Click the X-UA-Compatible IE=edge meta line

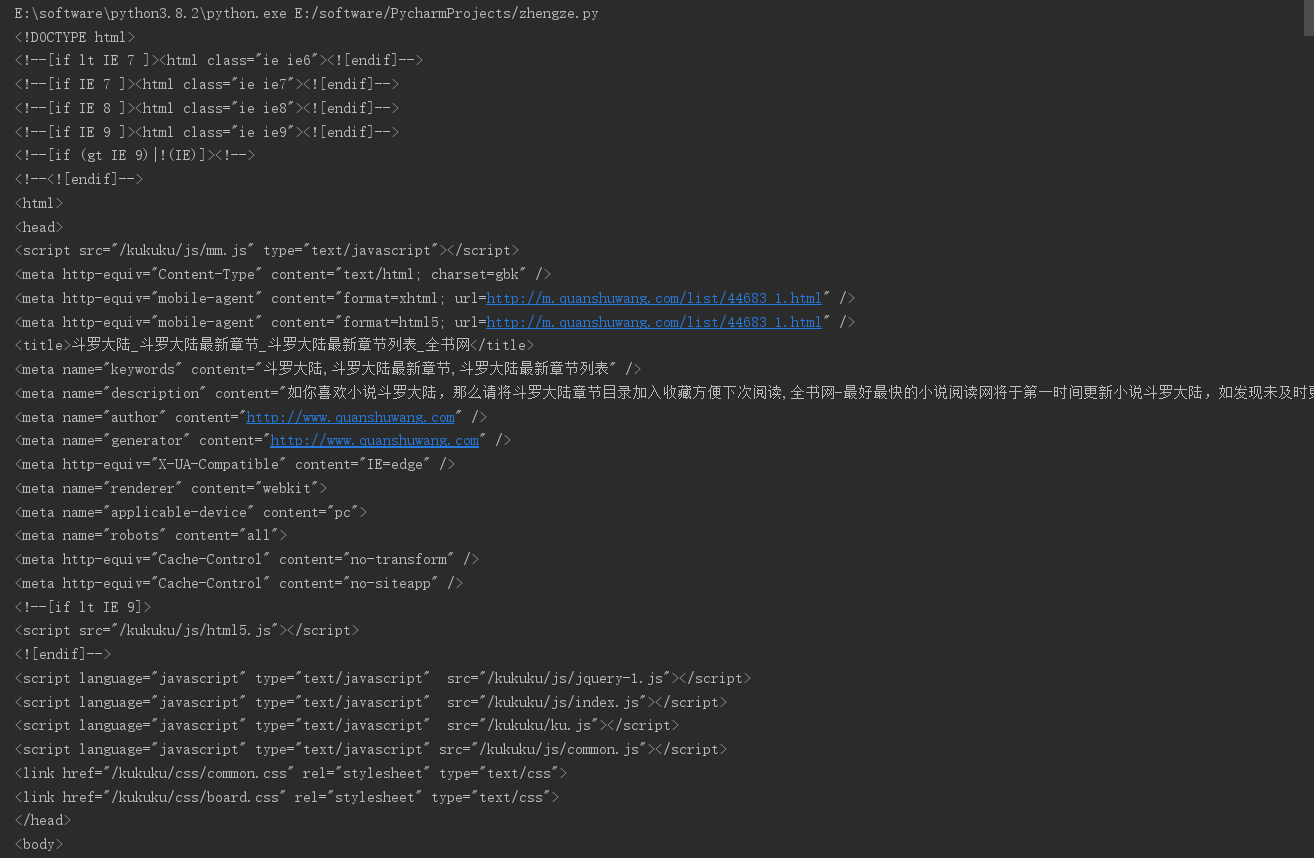click(x=235, y=464)
